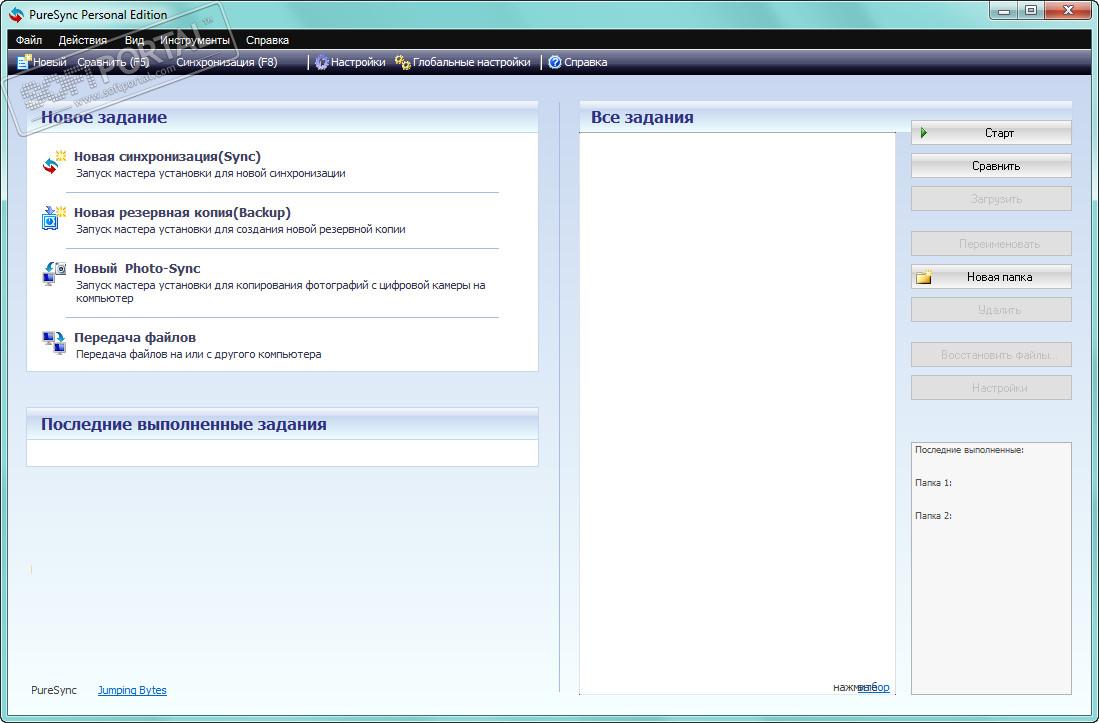Maximize the PureSync window
This screenshot has height=723, width=1099.
click(1031, 10)
